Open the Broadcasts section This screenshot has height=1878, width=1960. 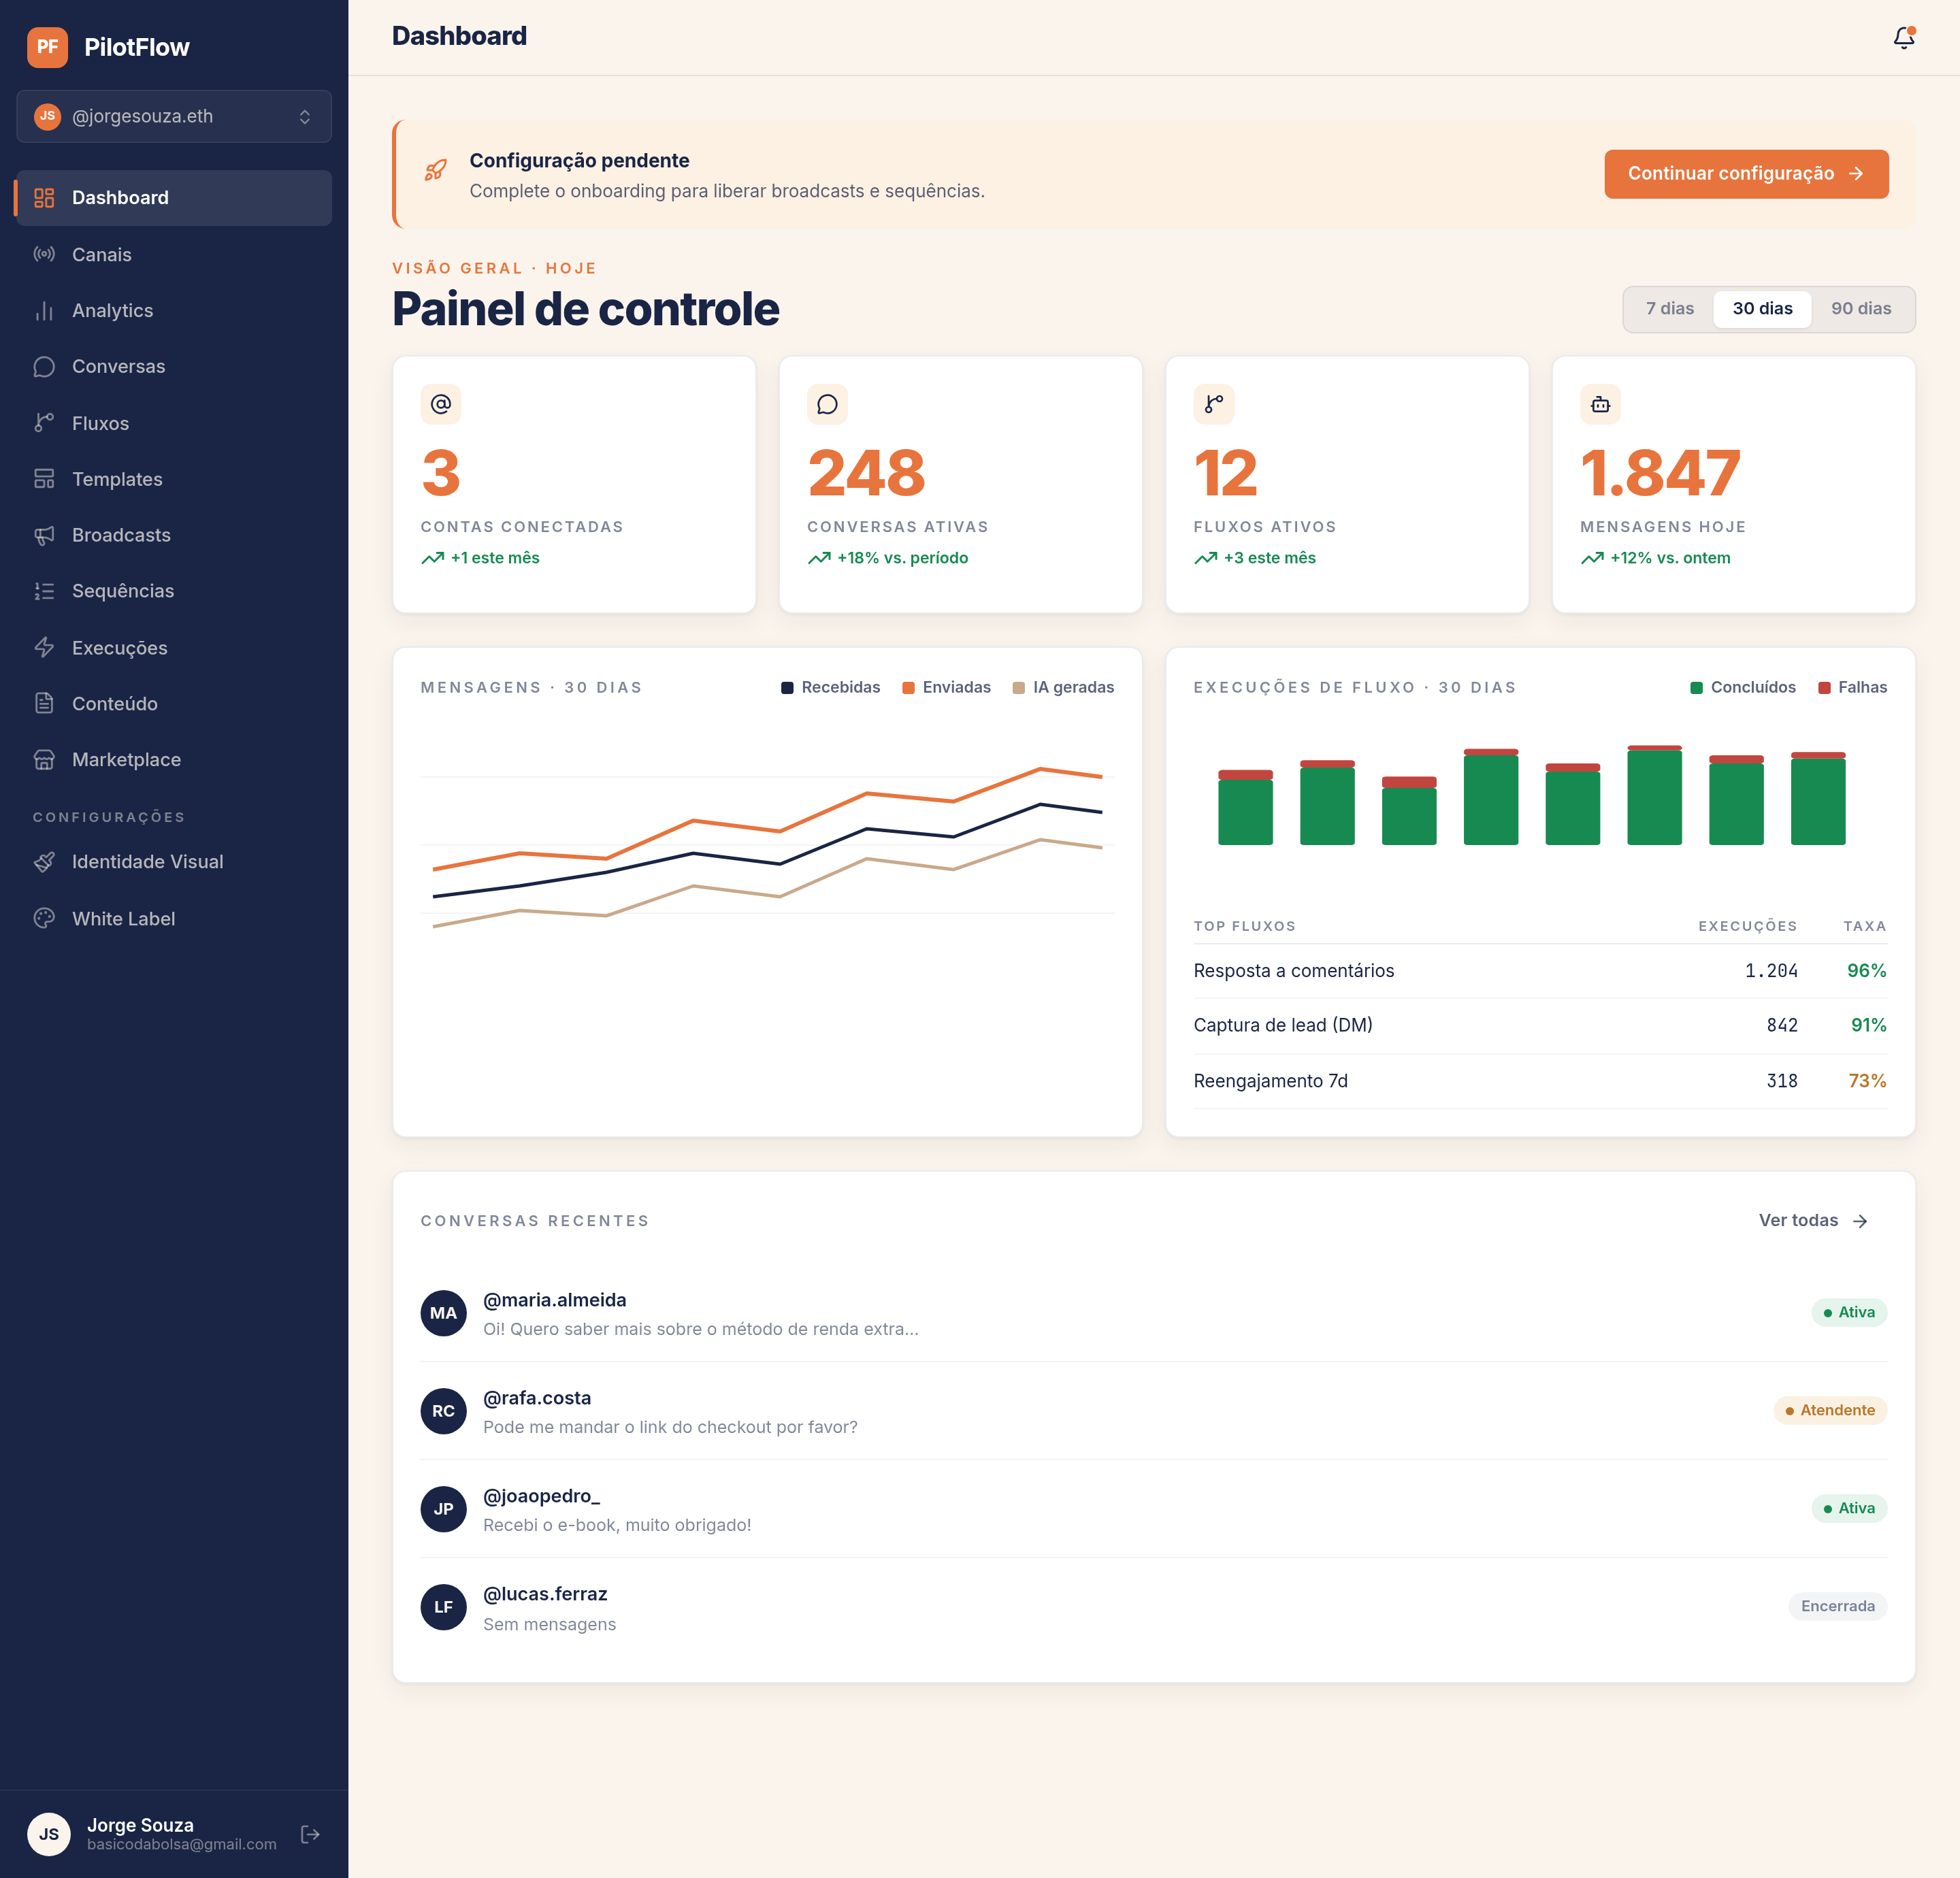tap(174, 535)
